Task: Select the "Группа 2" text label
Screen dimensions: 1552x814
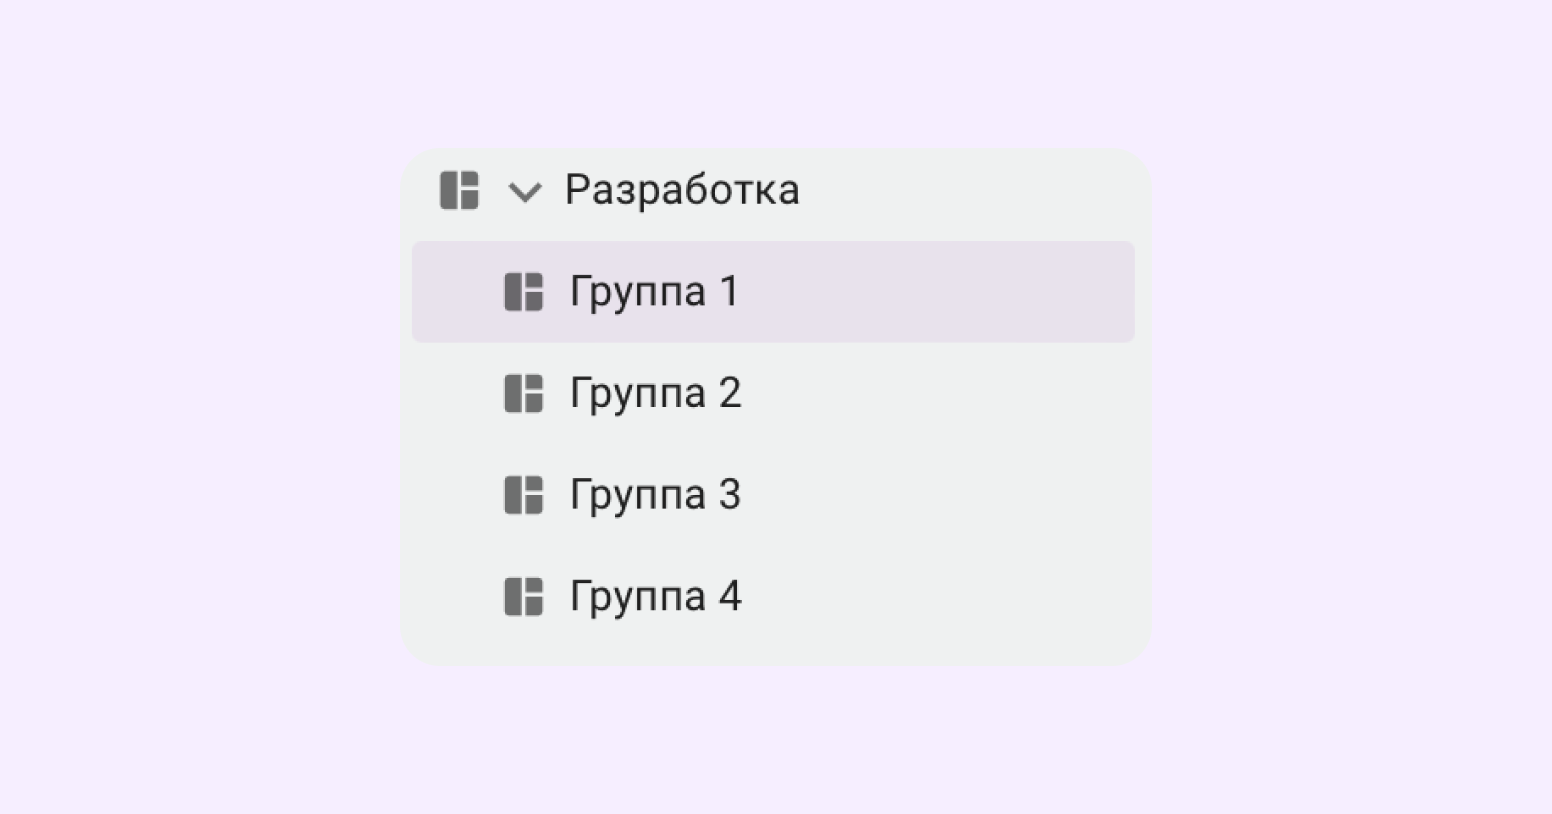Action: click(x=655, y=394)
